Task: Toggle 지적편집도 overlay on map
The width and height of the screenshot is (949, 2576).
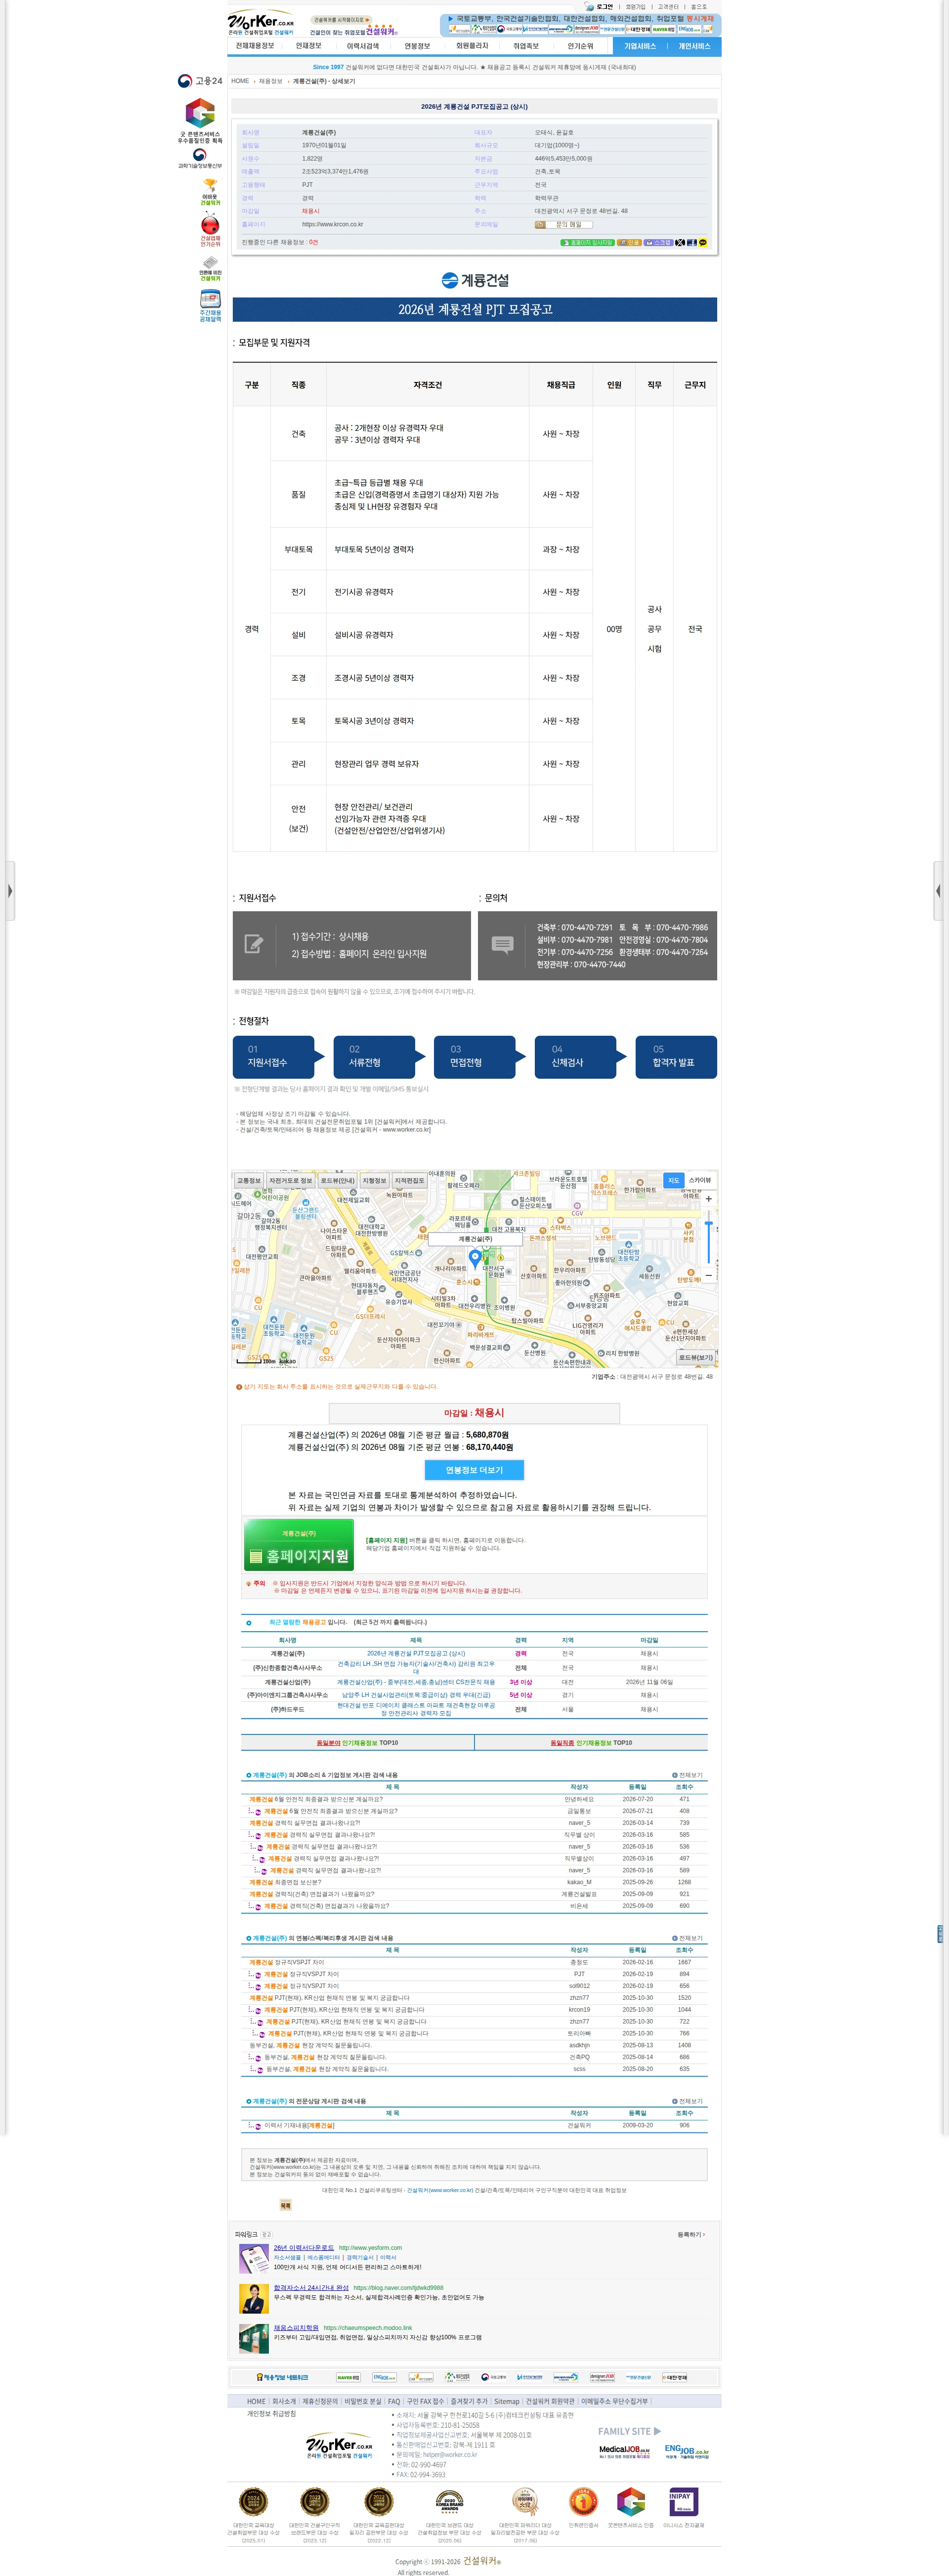Action: (410, 1180)
